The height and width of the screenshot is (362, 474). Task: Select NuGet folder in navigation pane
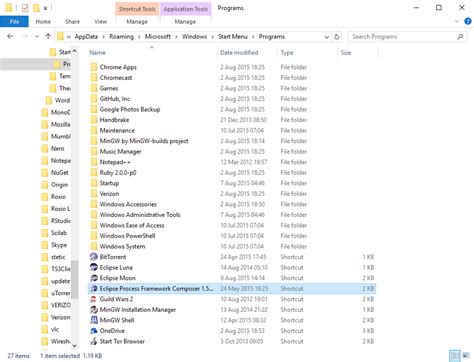[x=59, y=173]
